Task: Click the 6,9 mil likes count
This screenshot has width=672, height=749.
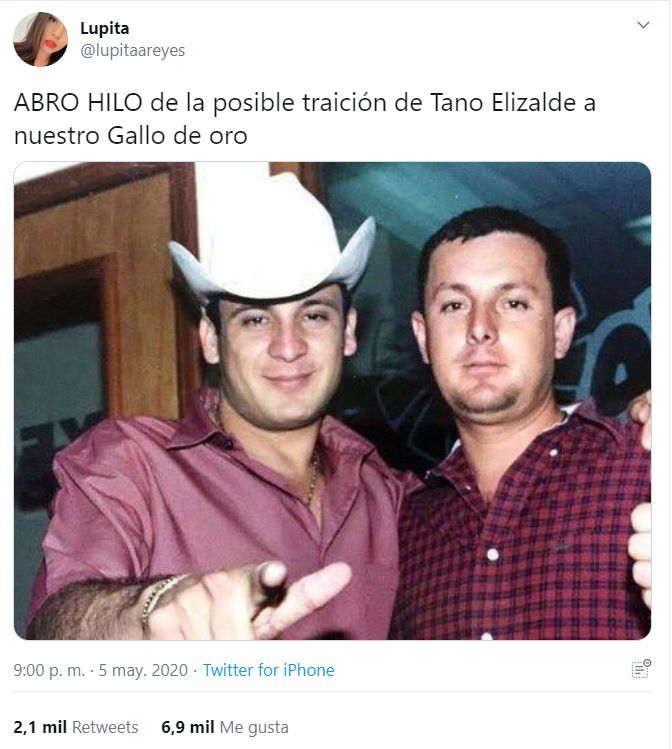Action: click(188, 727)
